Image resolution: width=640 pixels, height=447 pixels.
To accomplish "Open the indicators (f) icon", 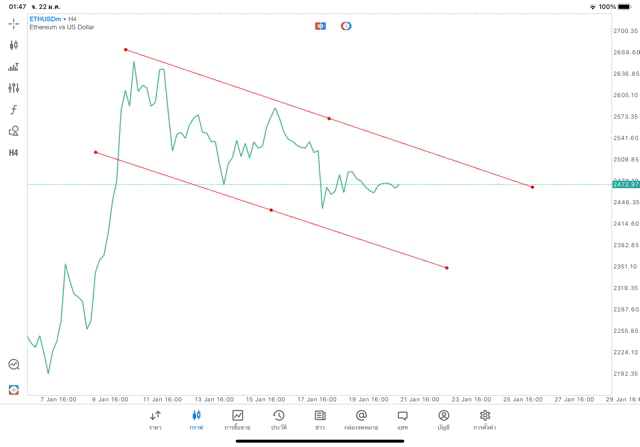I will (x=14, y=109).
